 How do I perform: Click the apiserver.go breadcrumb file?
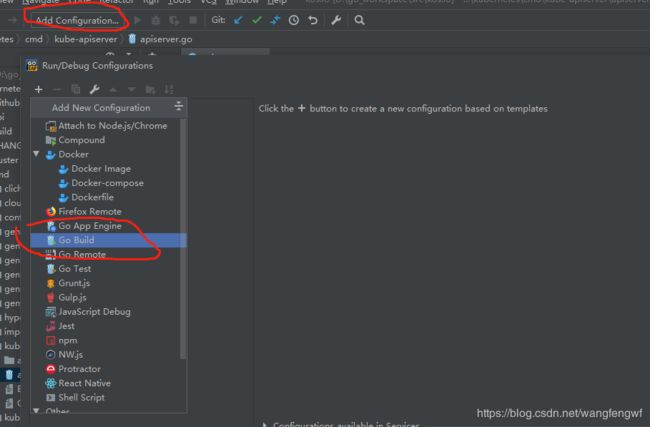tap(160, 39)
